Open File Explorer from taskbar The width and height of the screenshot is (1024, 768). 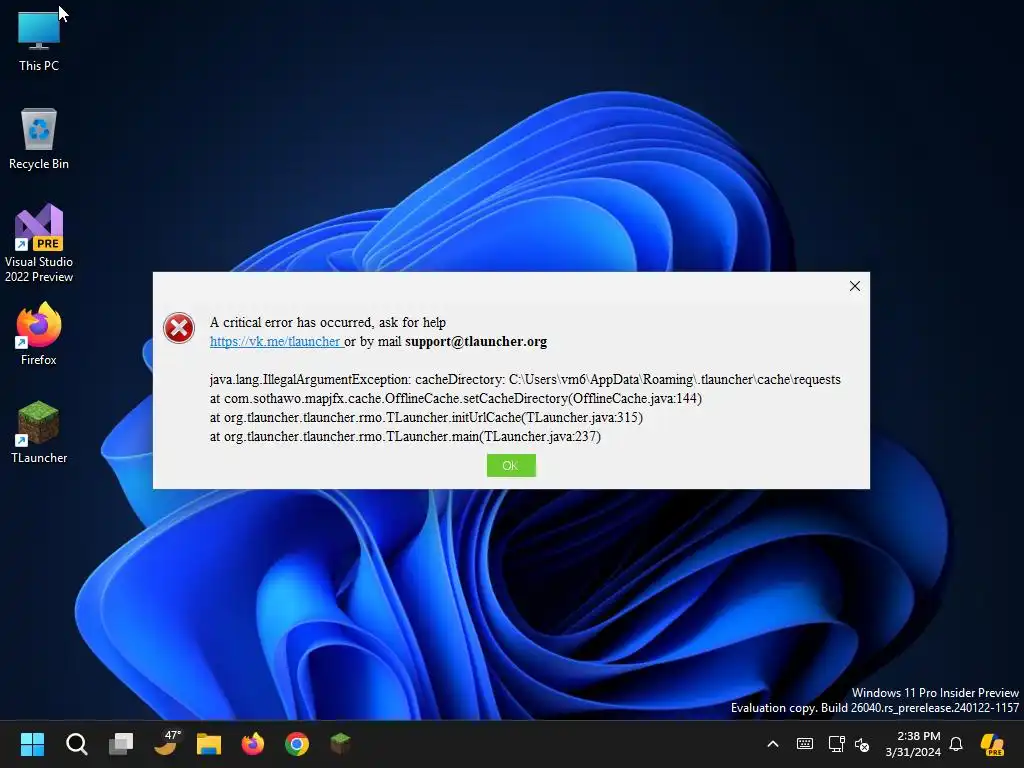(209, 744)
